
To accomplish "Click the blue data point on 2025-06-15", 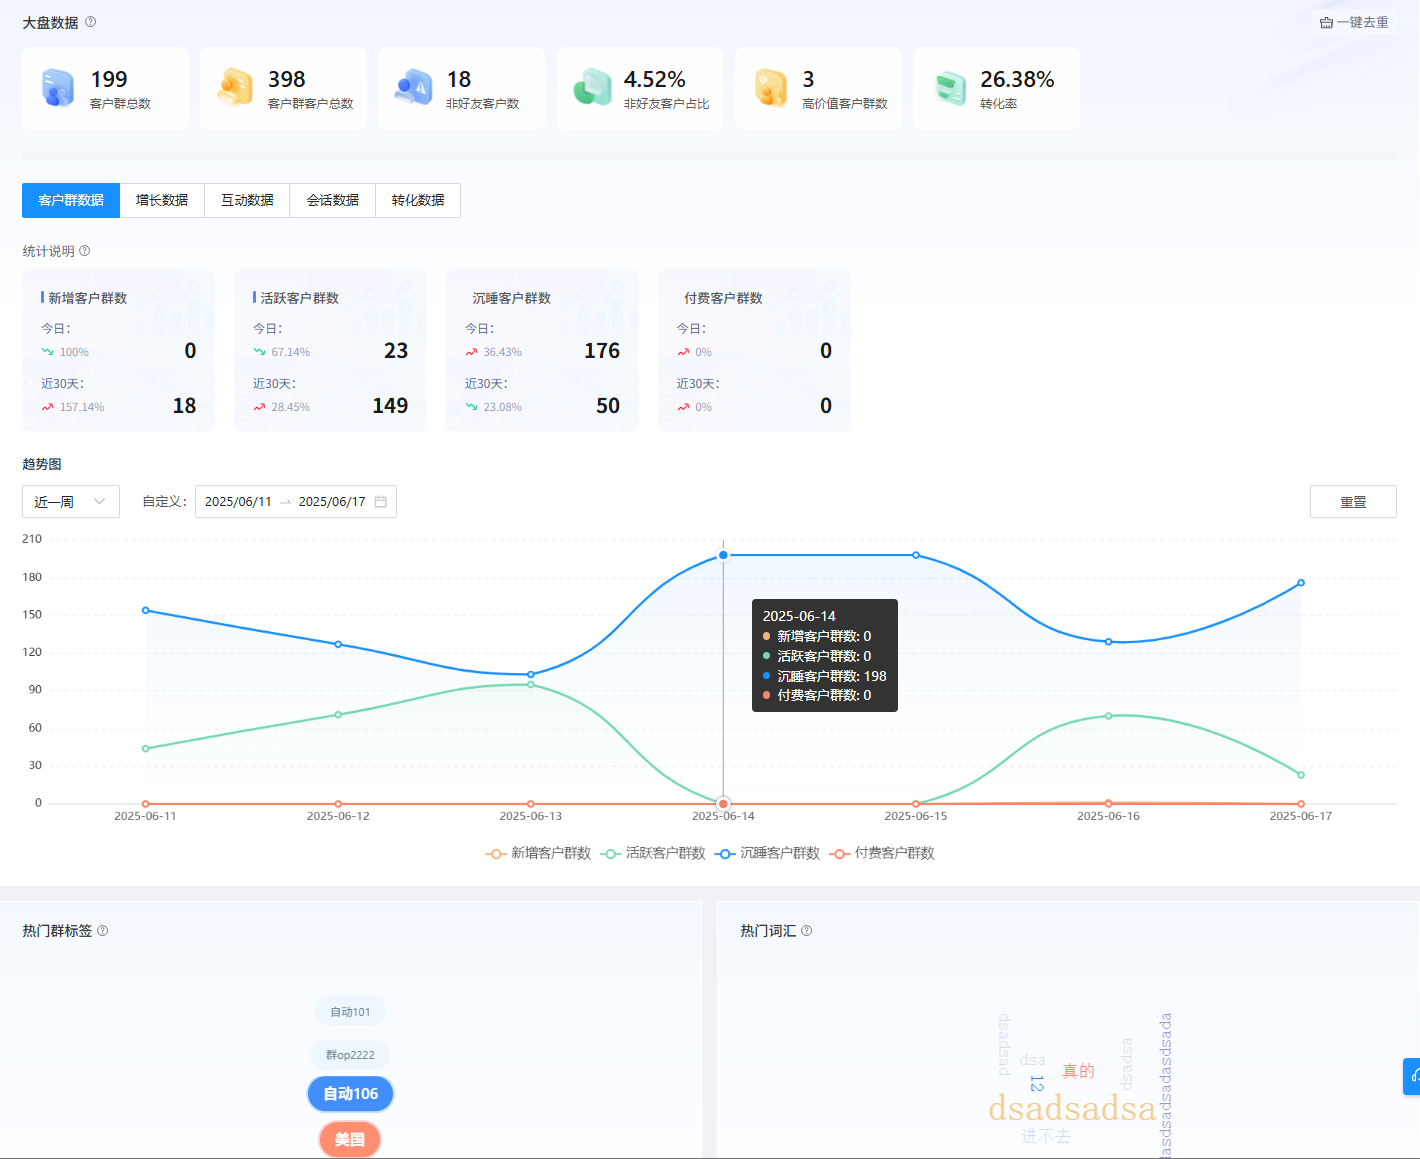I will (916, 555).
